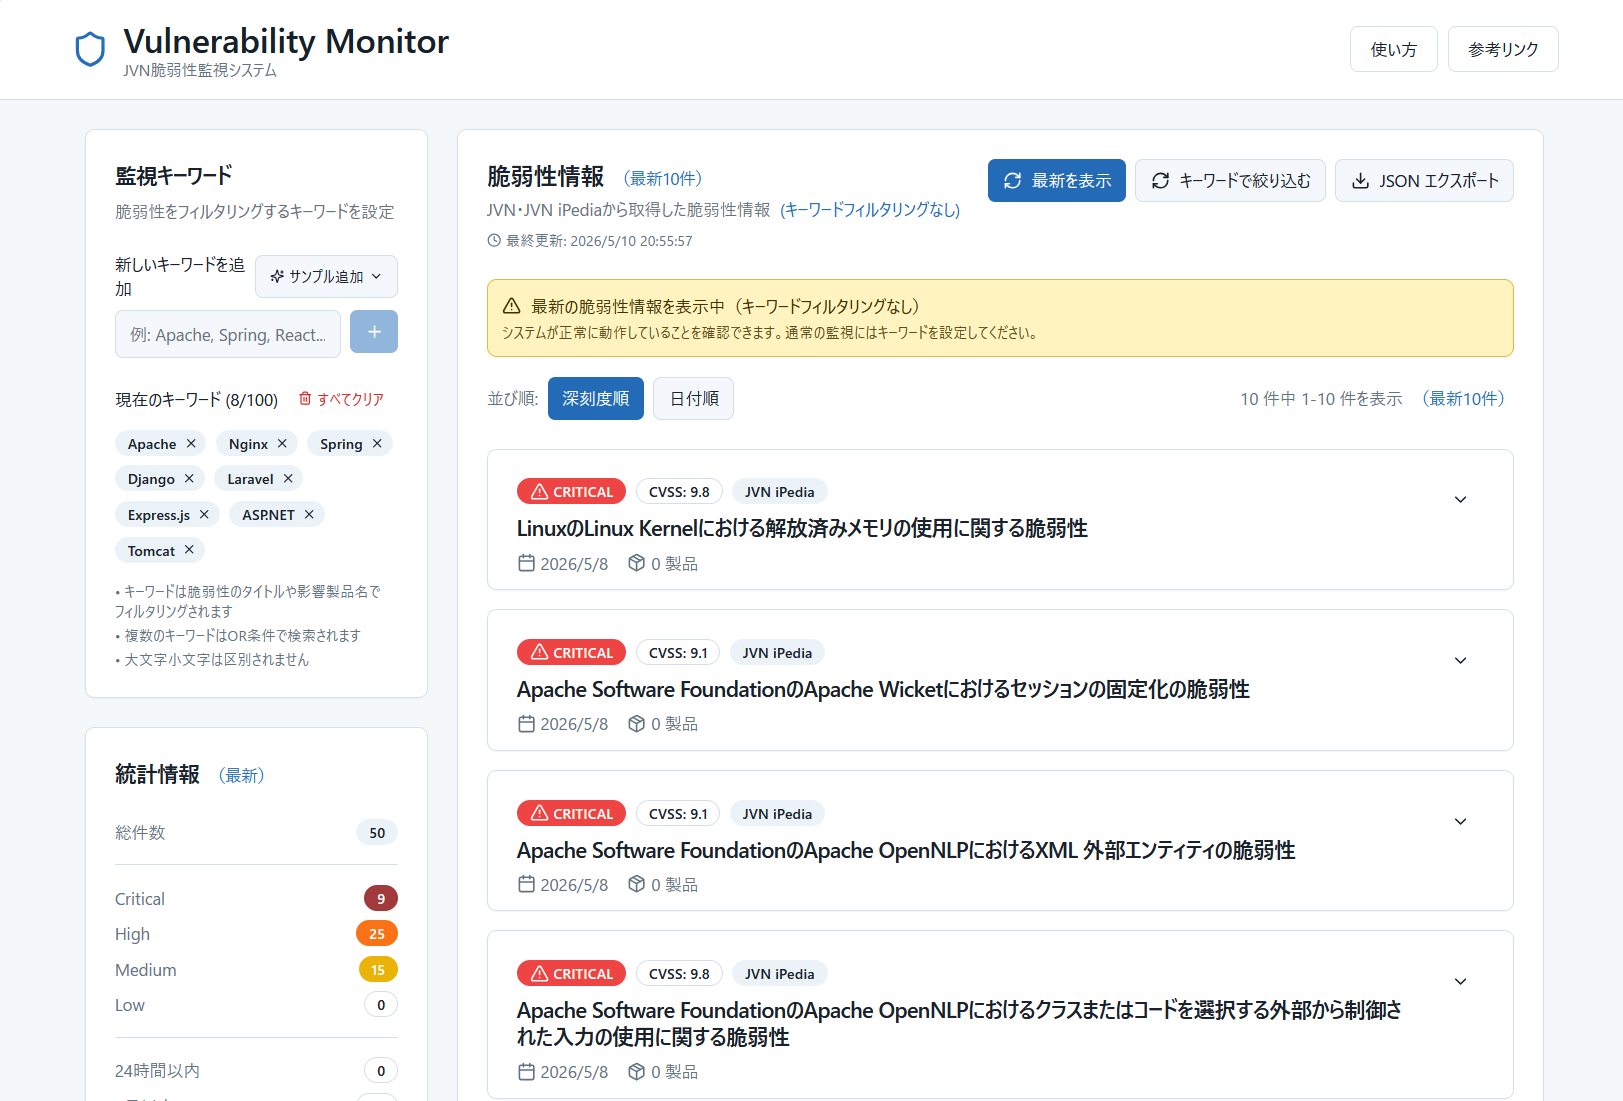Expand the OpenNLP クラスまたはコード card
1623x1101 pixels.
point(1460,981)
